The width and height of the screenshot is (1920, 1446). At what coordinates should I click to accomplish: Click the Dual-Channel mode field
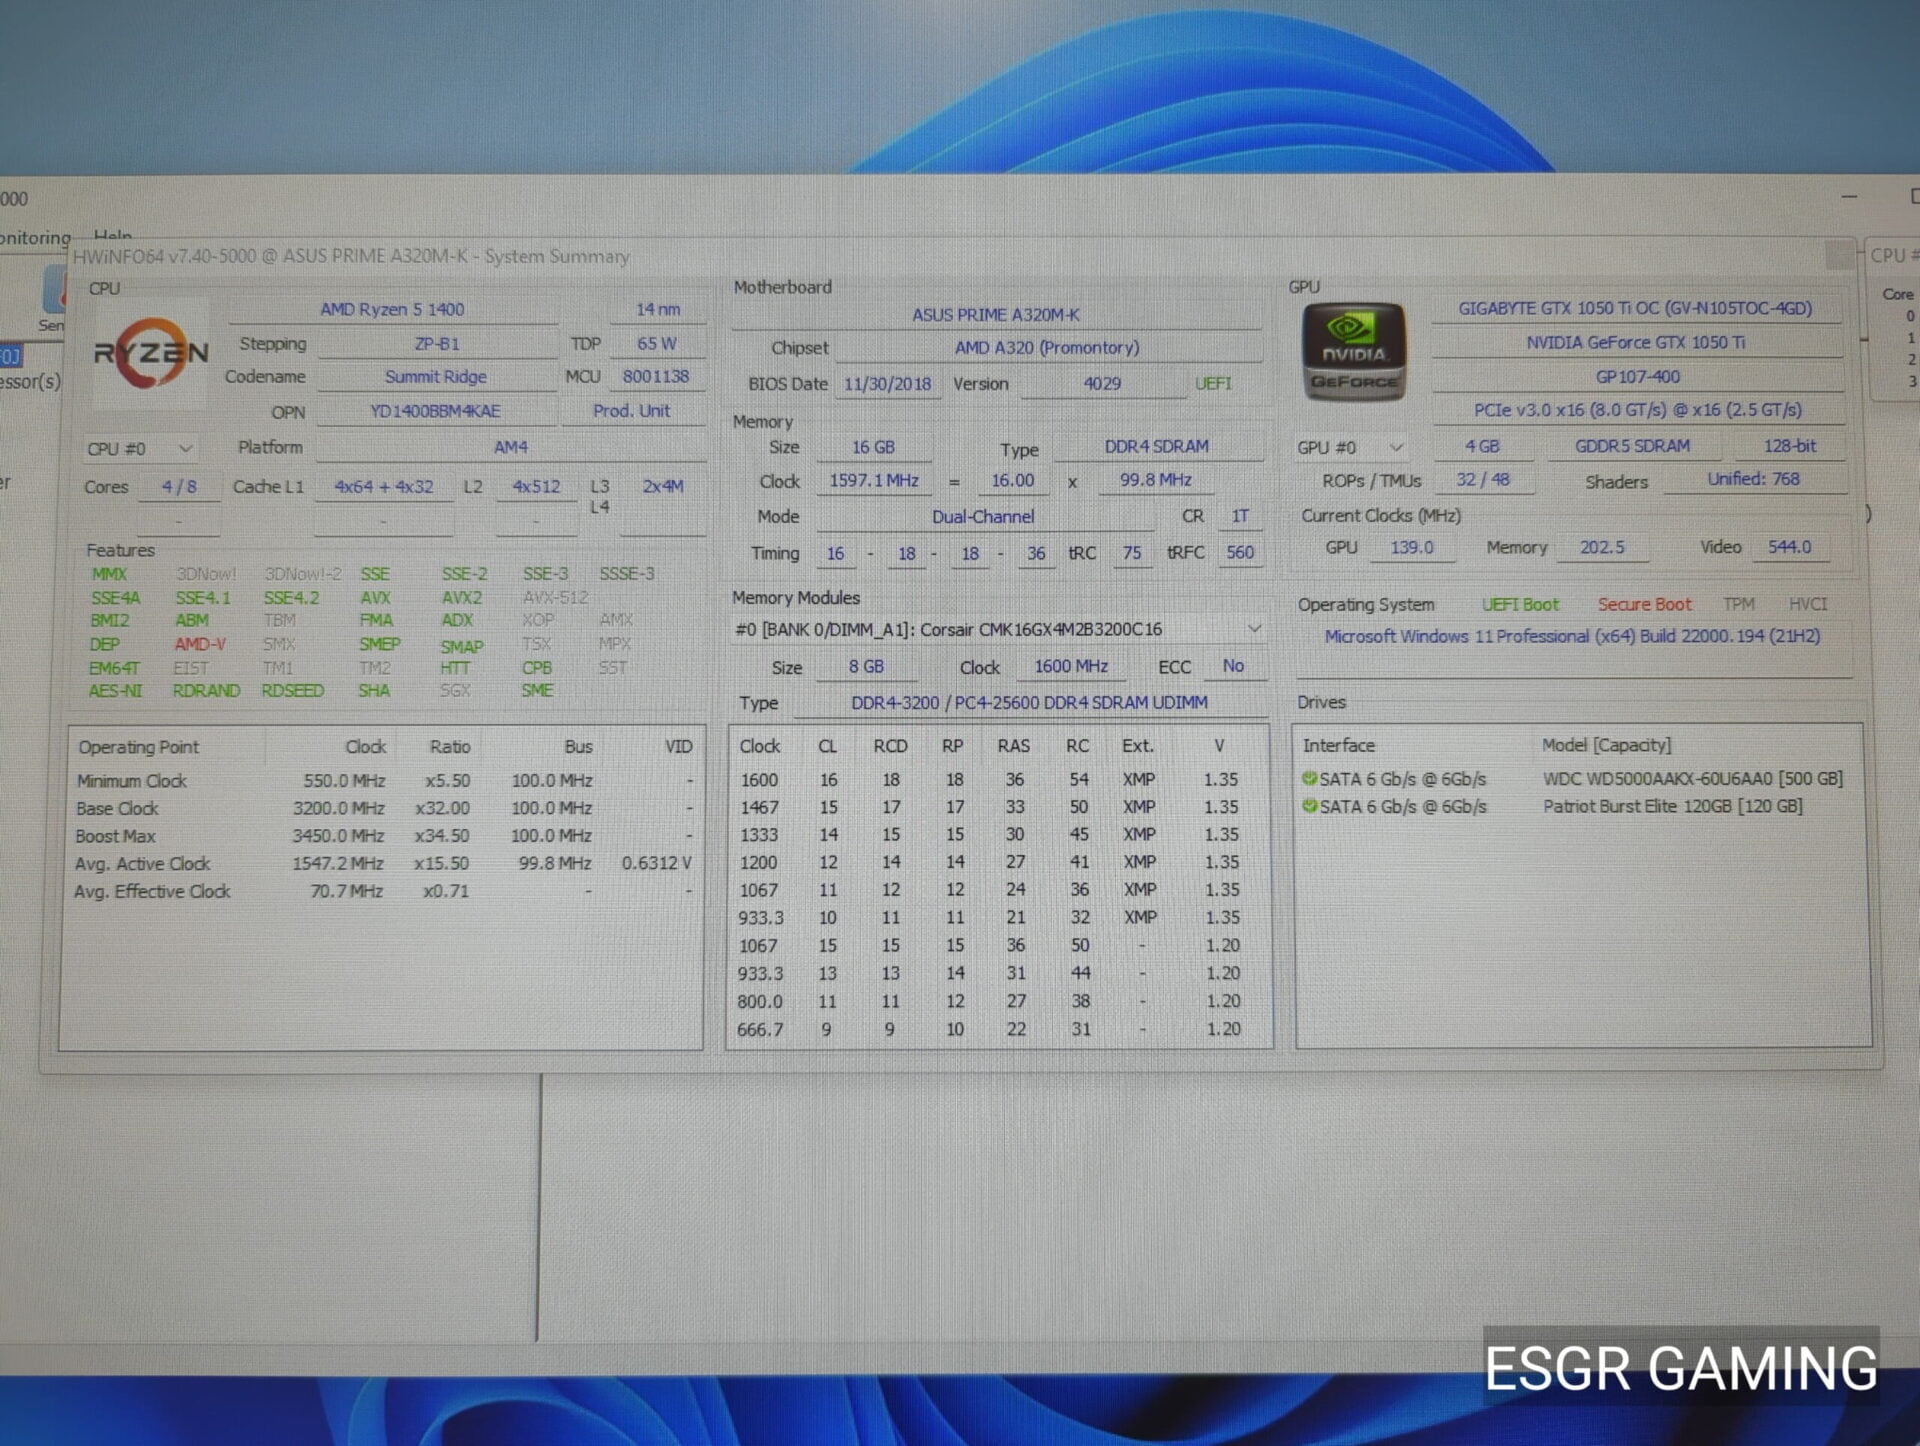point(983,517)
